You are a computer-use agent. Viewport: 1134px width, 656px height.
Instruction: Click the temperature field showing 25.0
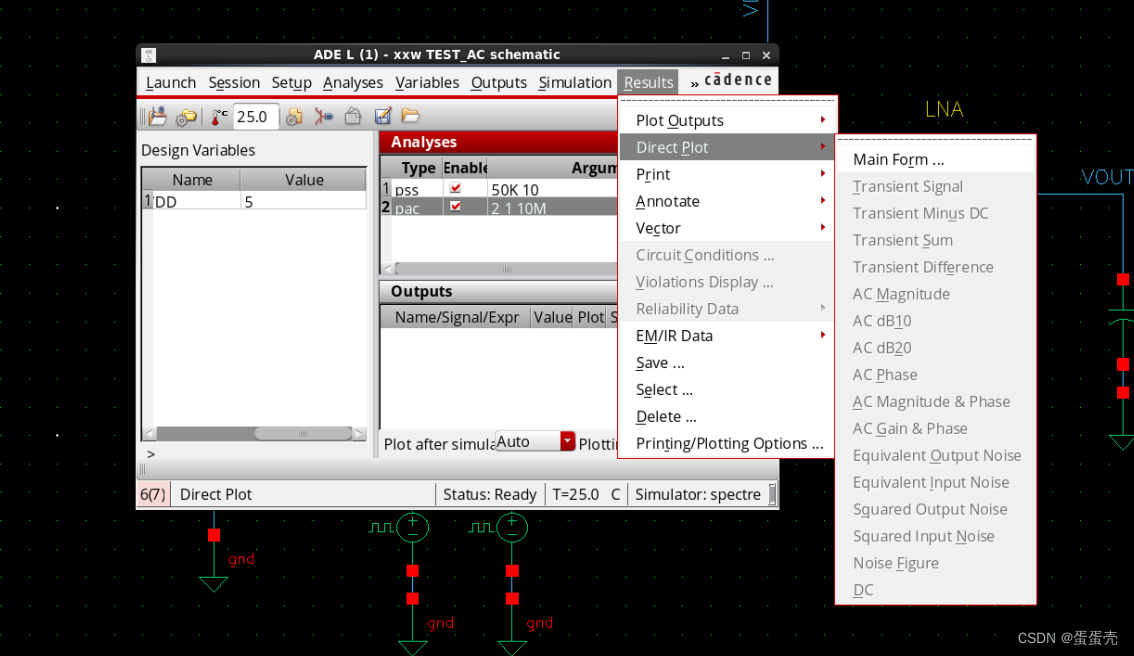[x=256, y=116]
